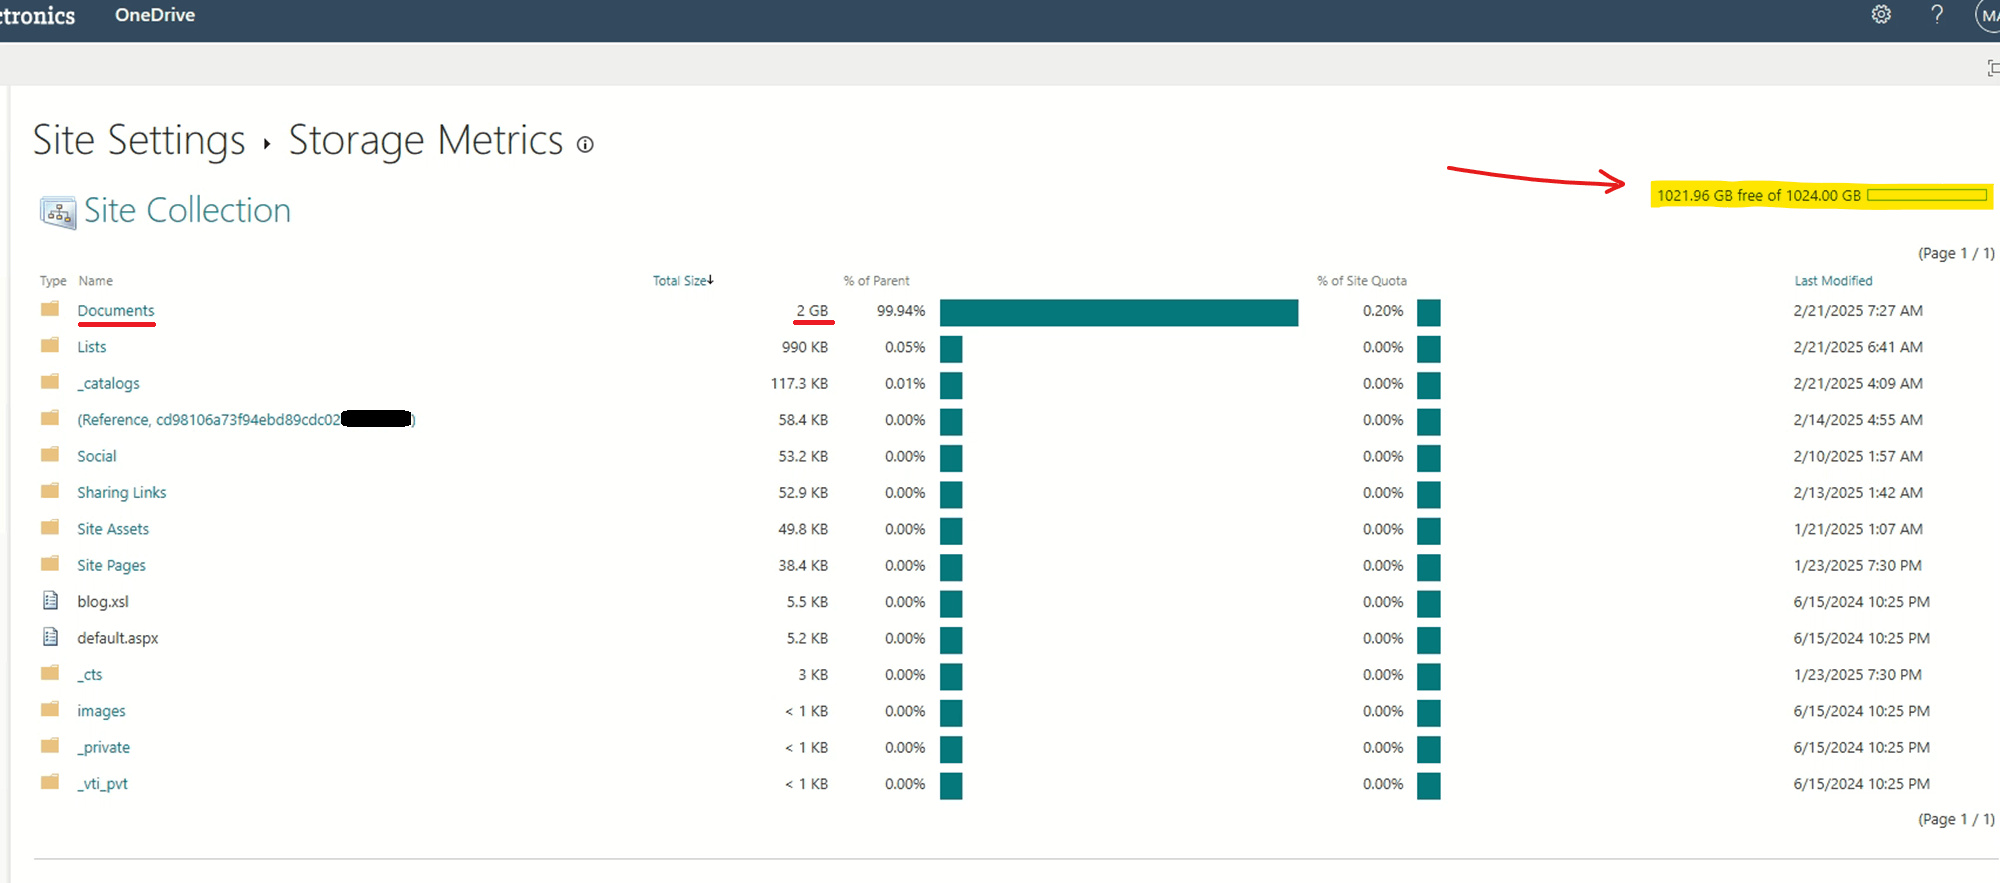Click the % of Site Quota column header
This screenshot has height=883, width=2000.
1362,281
